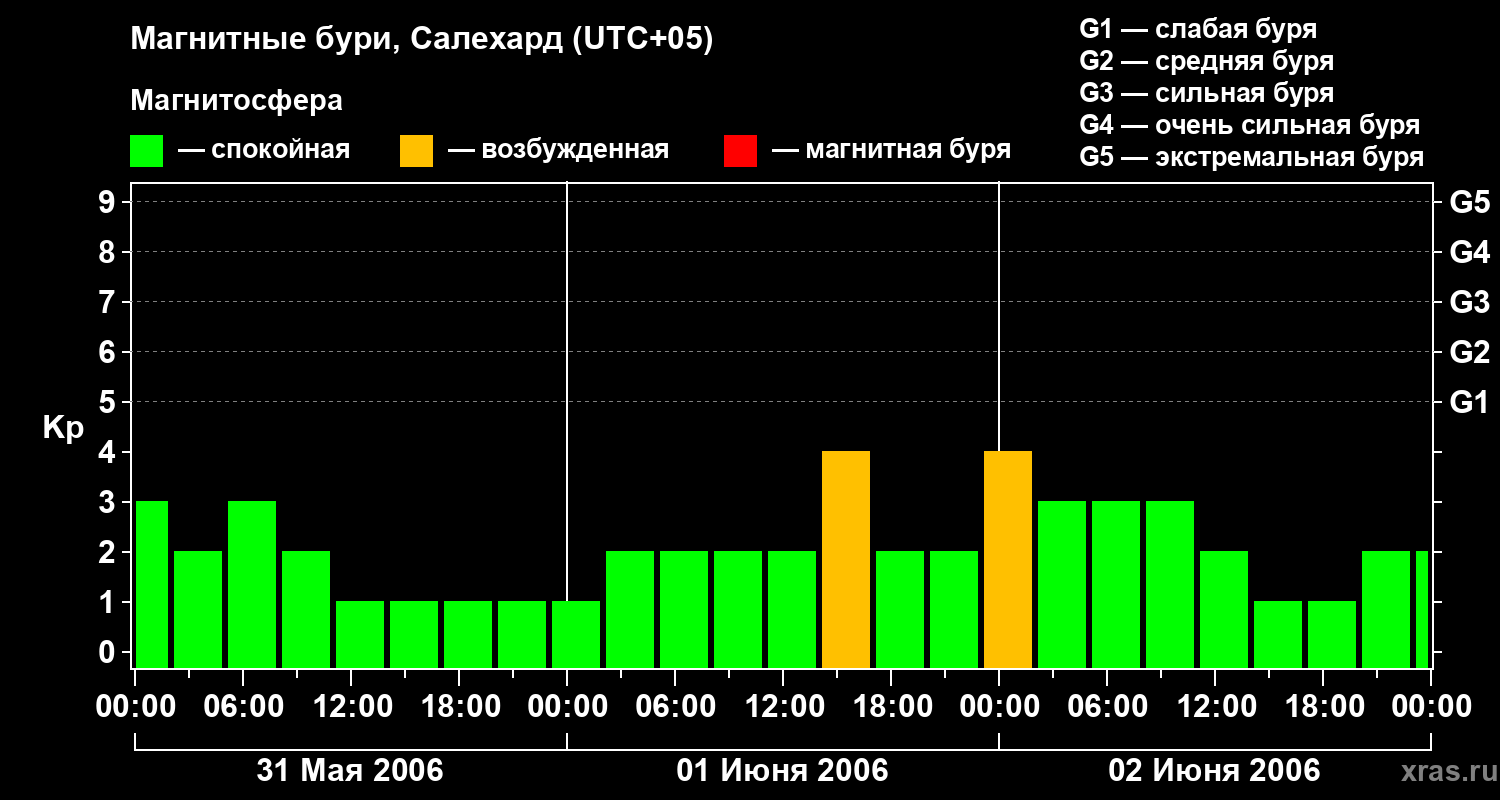The width and height of the screenshot is (1500, 800).
Task: Click the '31 Мая 2006' date label
Action: pos(350,771)
